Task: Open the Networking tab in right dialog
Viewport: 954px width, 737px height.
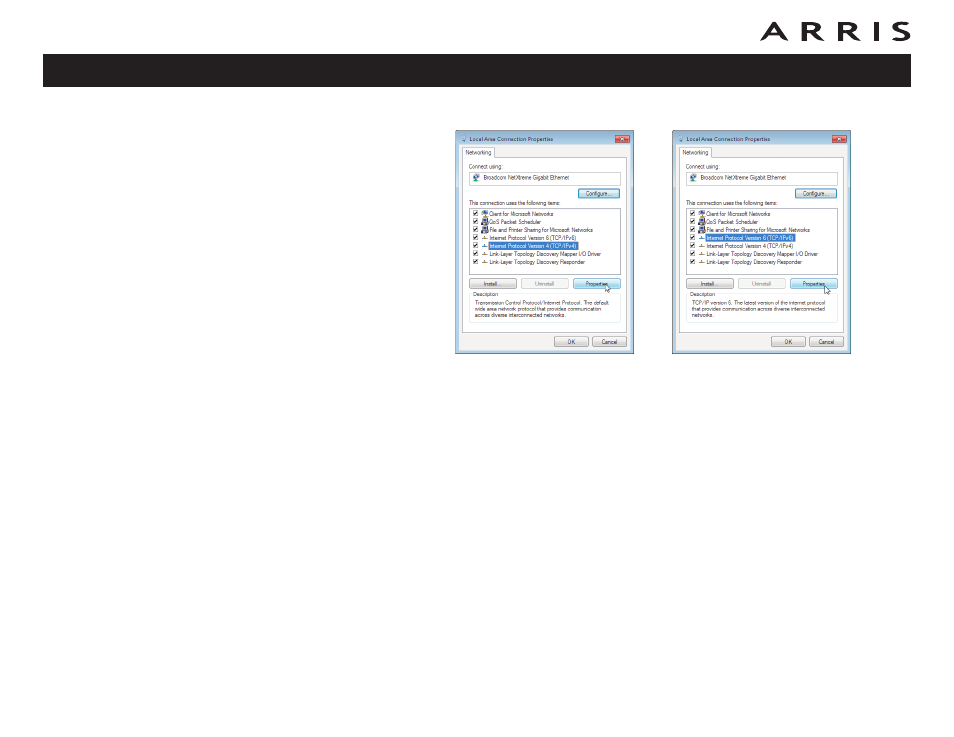Action: [x=696, y=153]
